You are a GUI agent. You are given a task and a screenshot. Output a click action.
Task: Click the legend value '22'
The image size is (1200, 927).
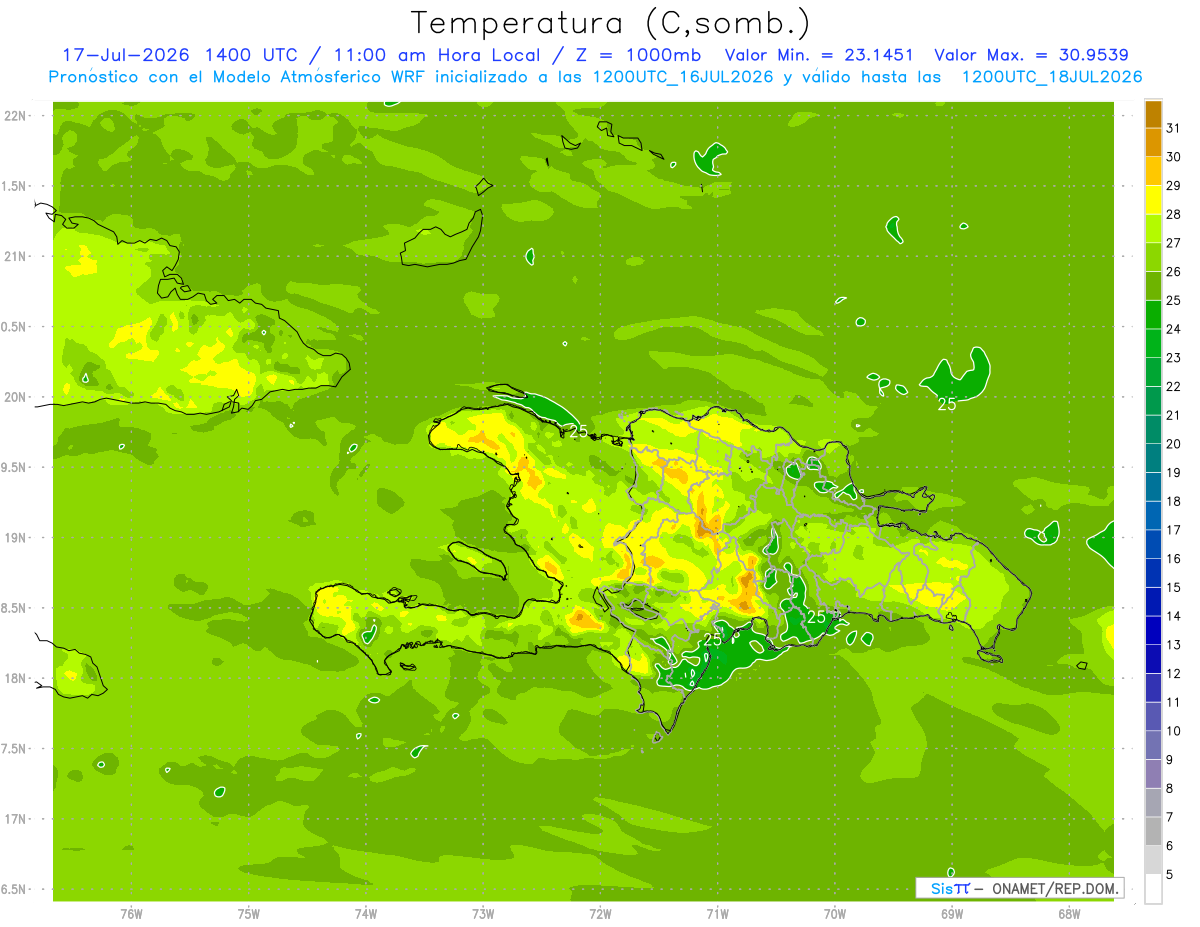tap(1174, 386)
